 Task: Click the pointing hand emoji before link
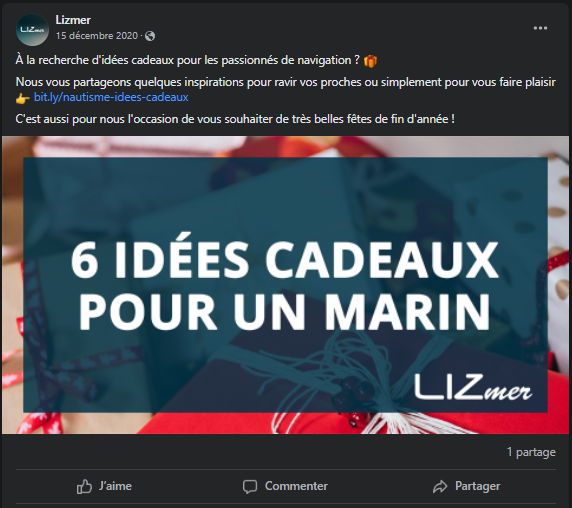23,98
